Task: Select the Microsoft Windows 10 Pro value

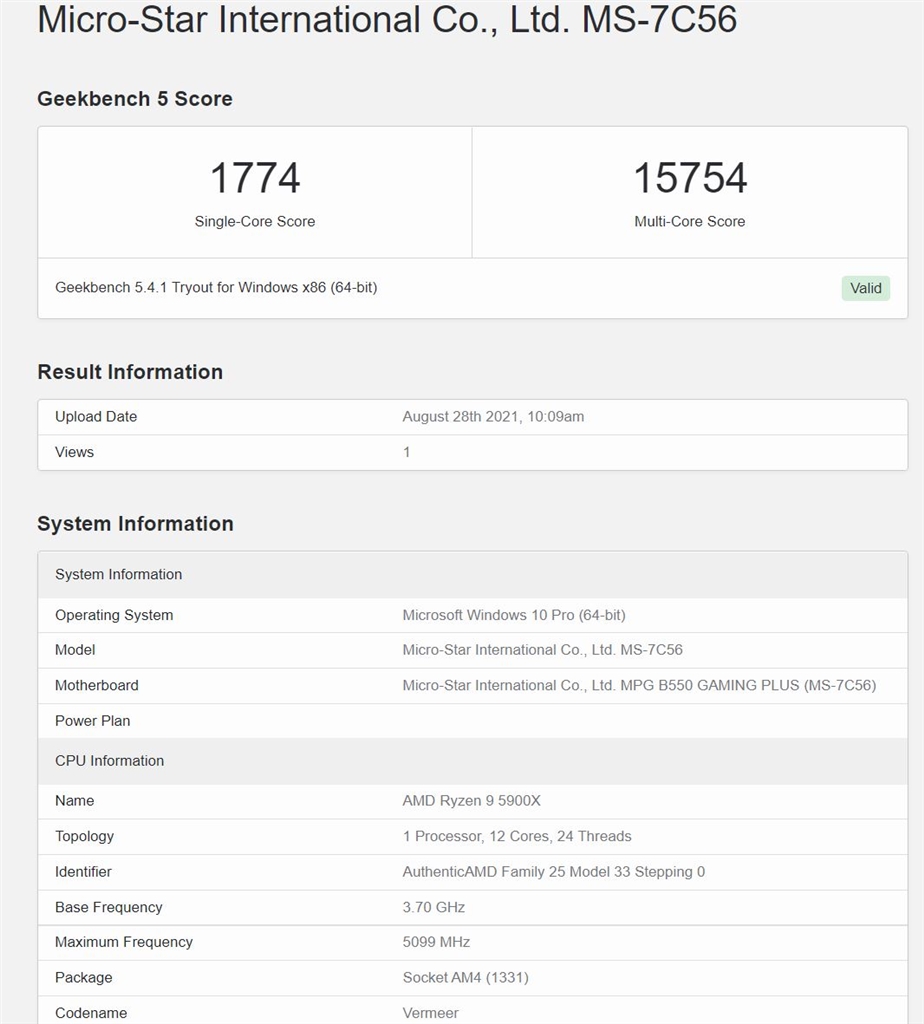Action: tap(514, 615)
